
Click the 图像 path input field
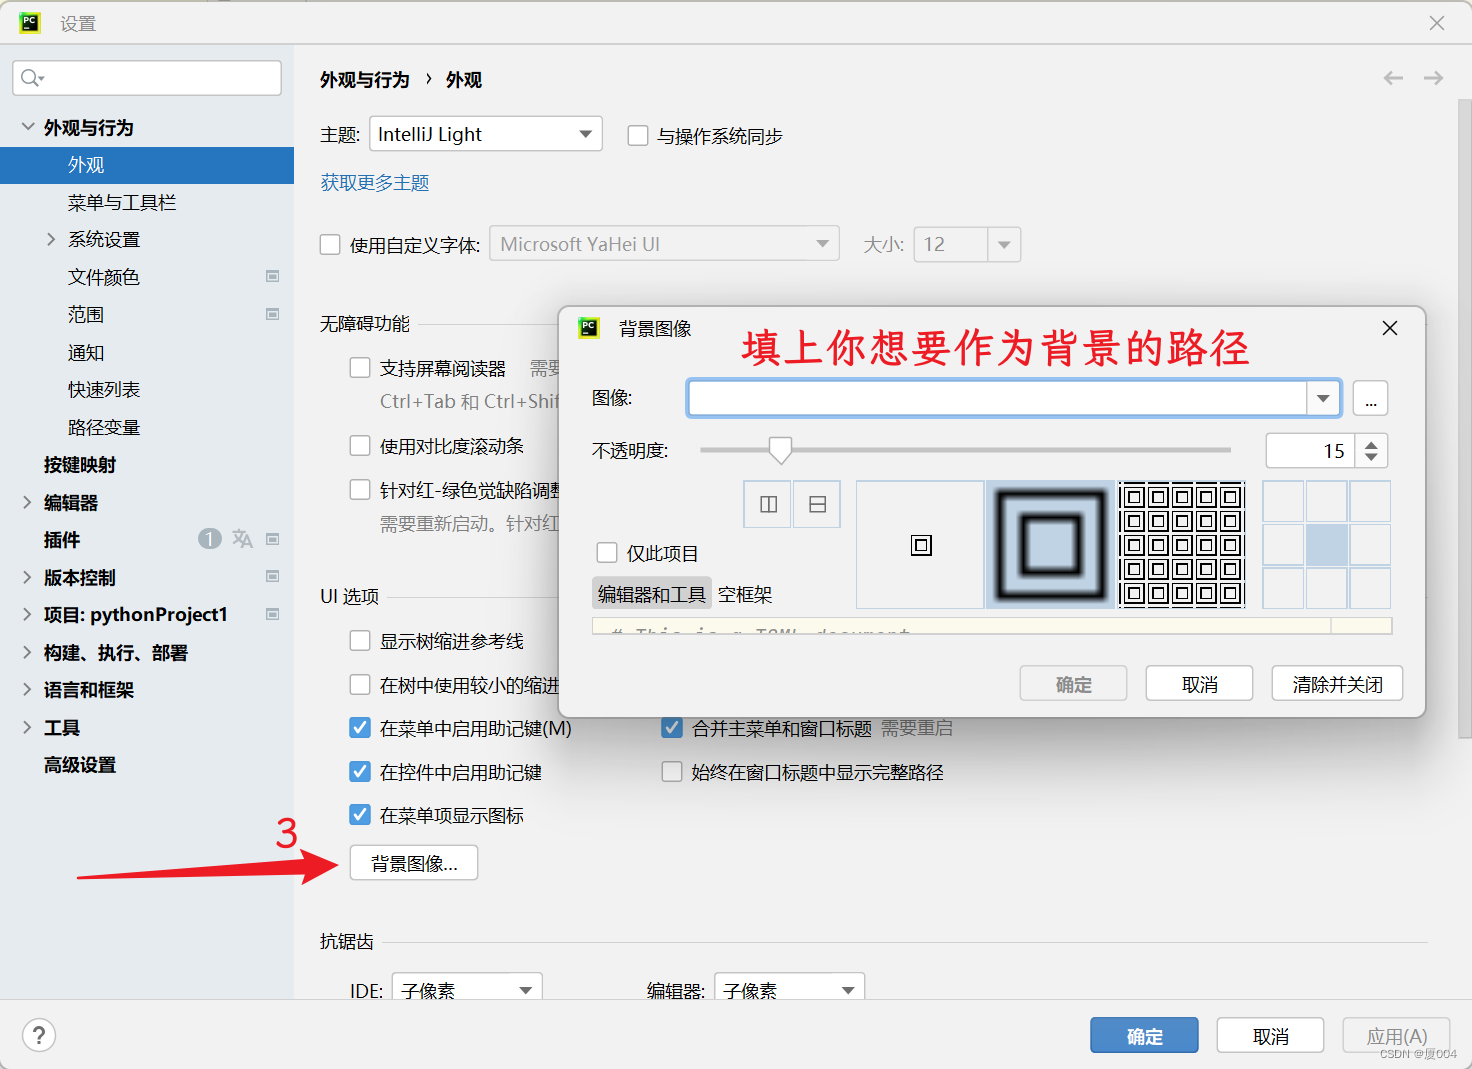[998, 398]
